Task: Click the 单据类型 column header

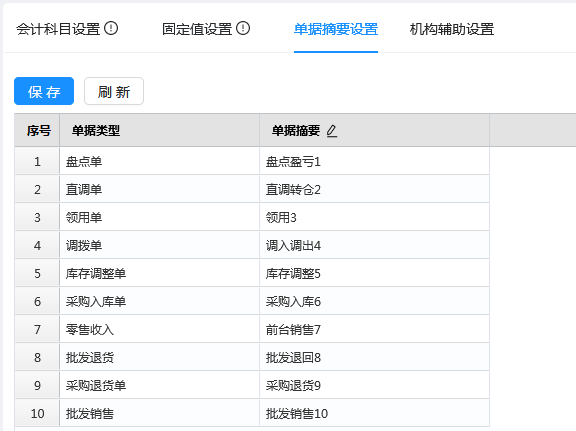Action: (x=159, y=130)
